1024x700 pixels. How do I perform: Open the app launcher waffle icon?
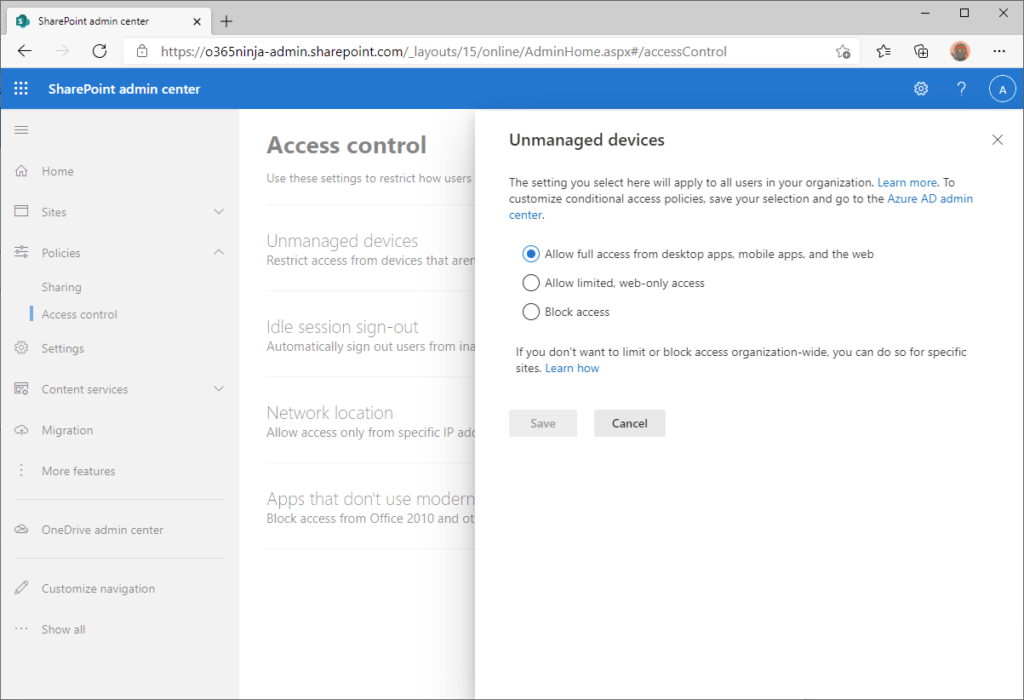coord(21,89)
